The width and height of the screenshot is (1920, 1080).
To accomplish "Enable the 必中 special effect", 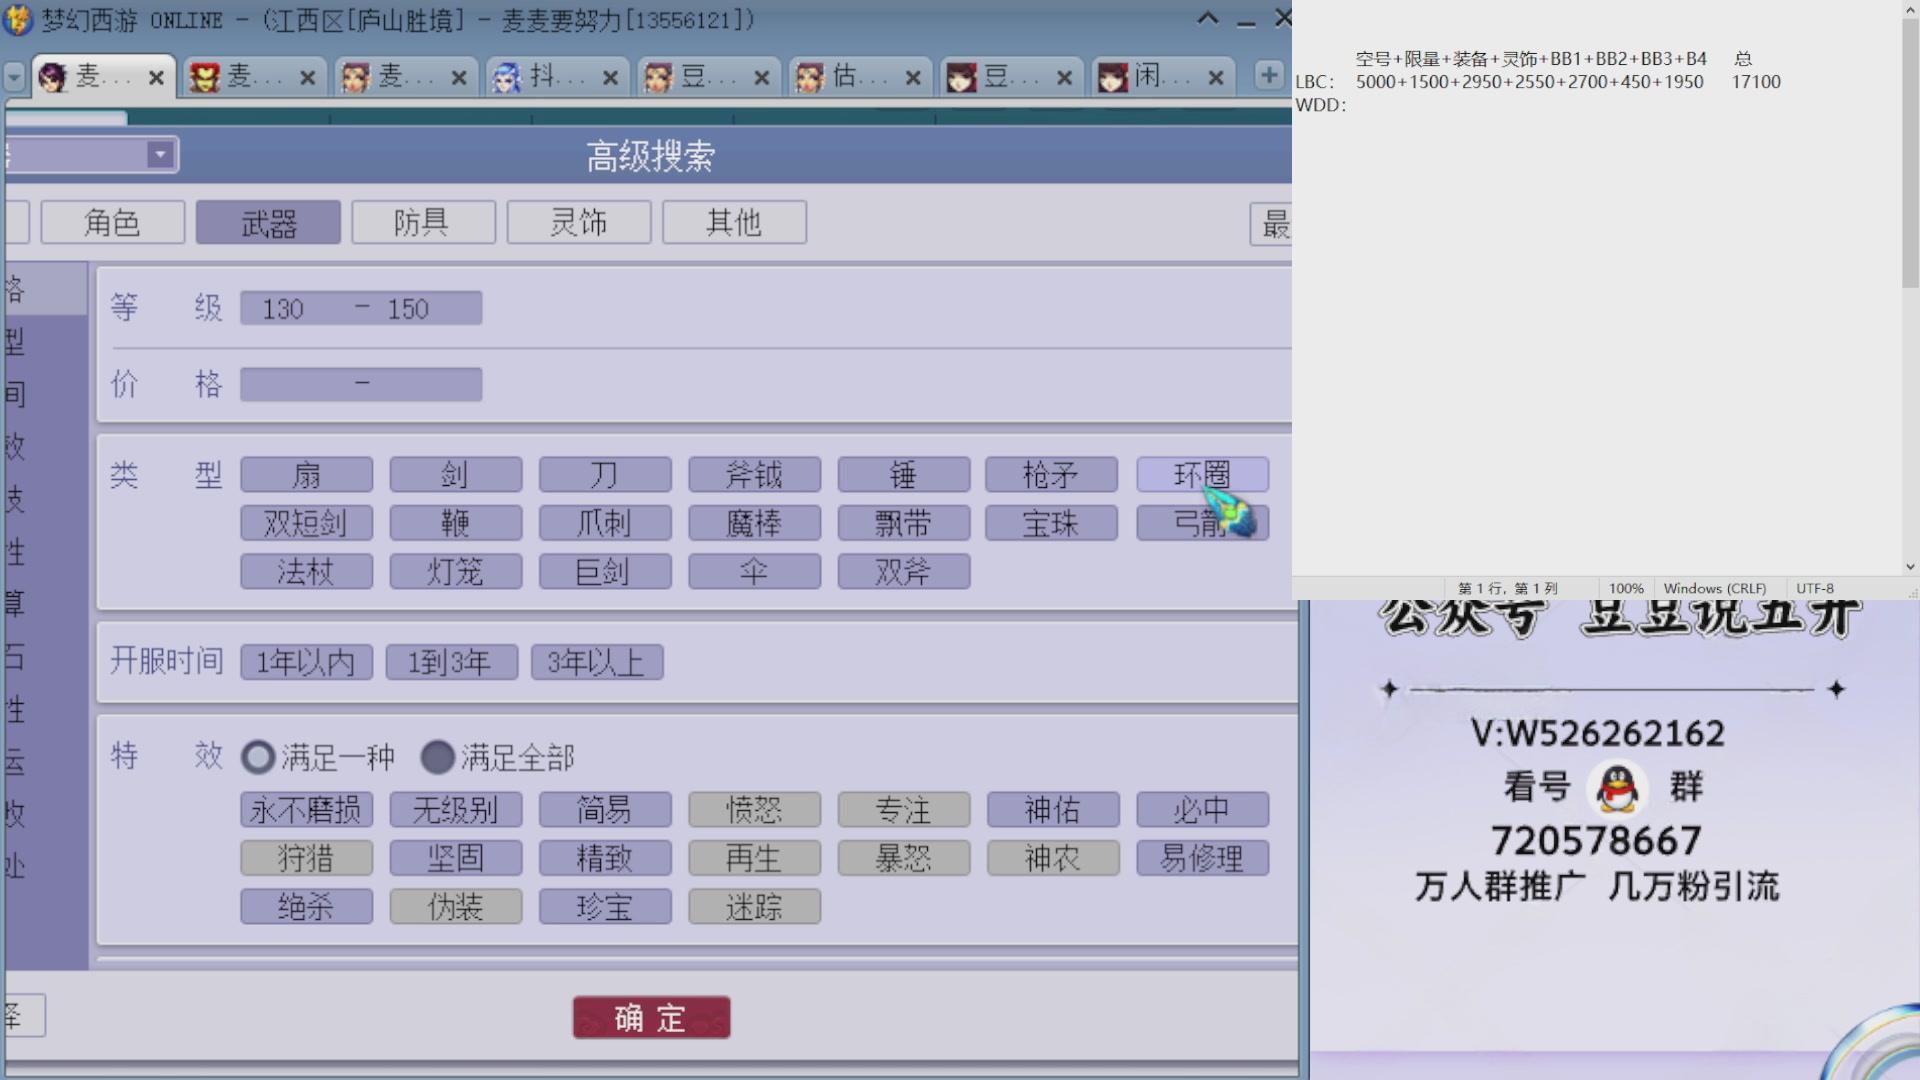I will (x=1202, y=810).
